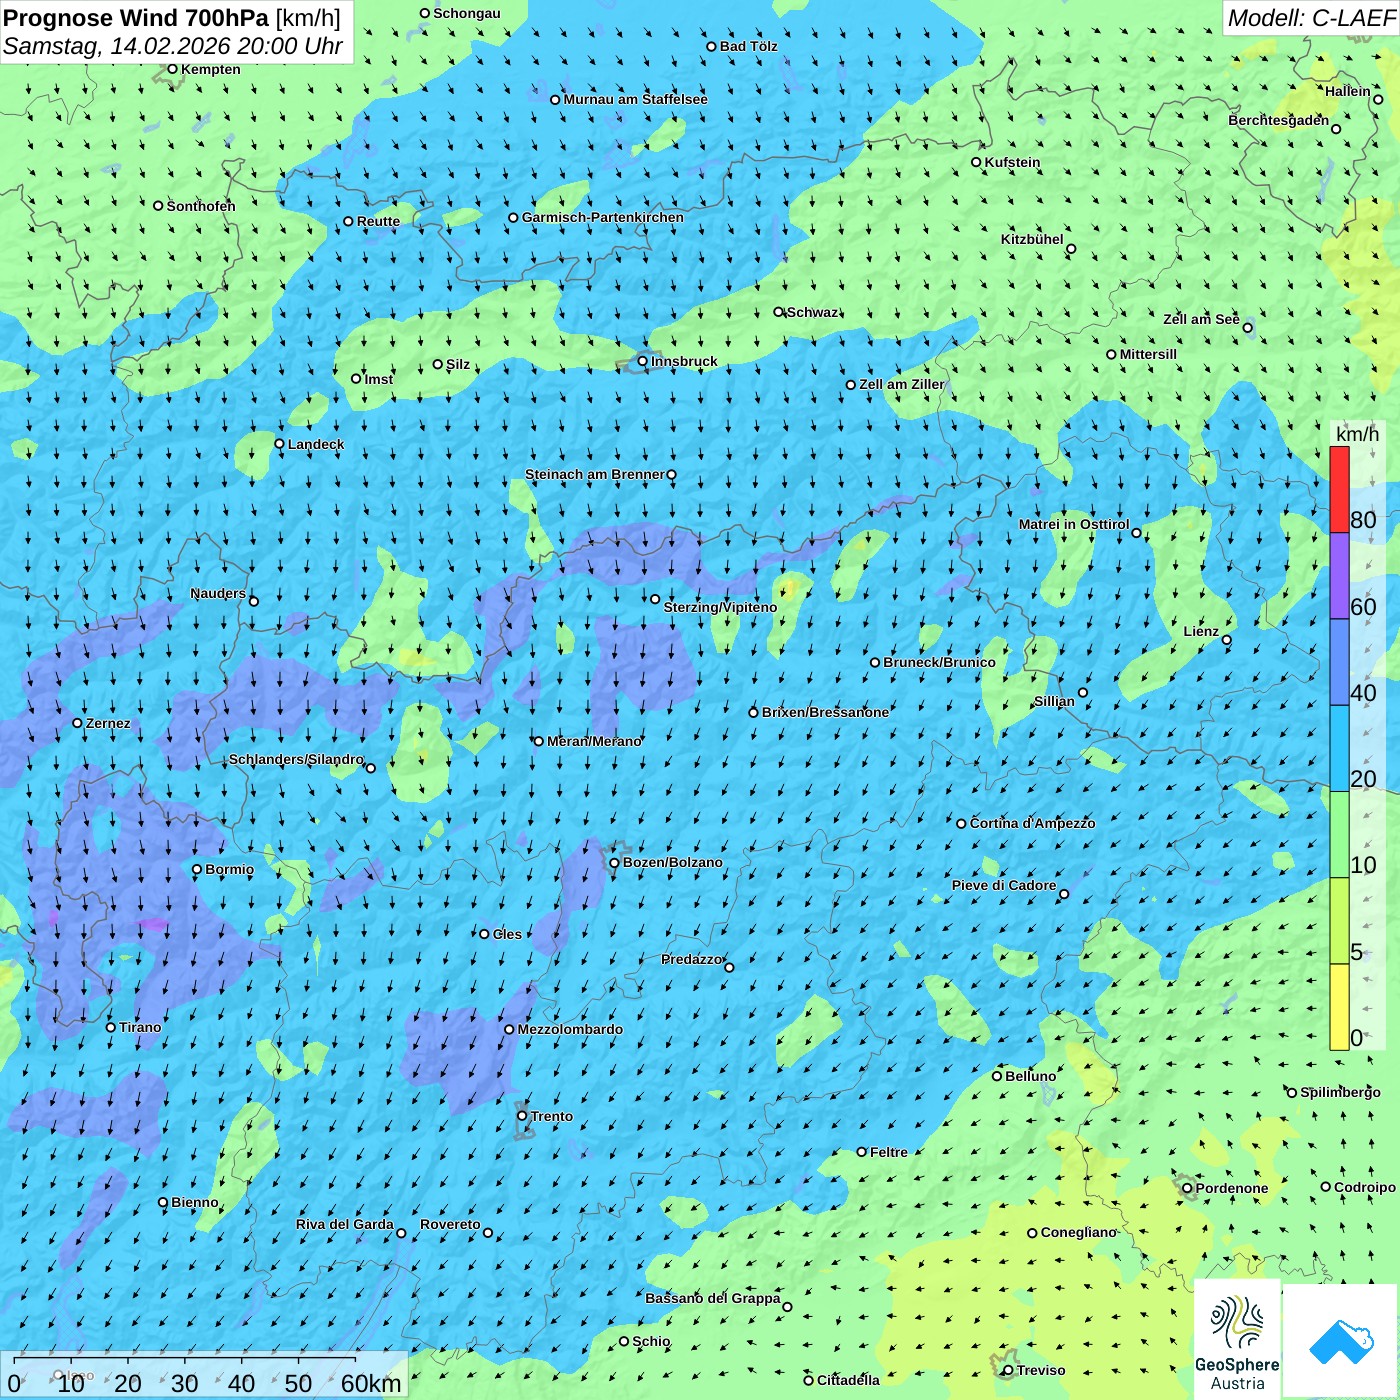Image resolution: width=1400 pixels, height=1400 pixels.
Task: Click the 'Rovereto' label
Action: (450, 1224)
